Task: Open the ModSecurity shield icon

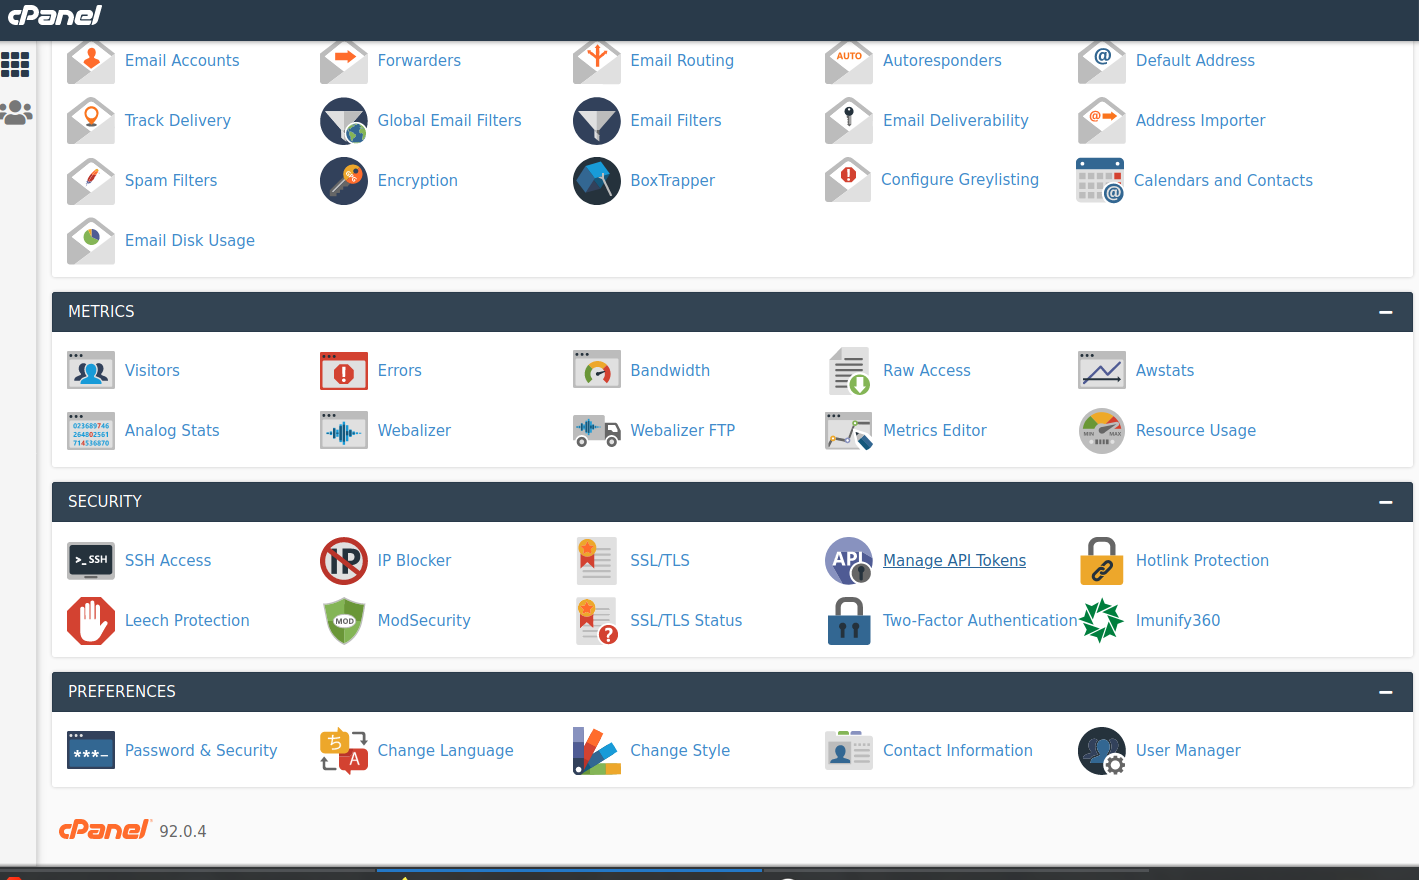Action: (x=344, y=621)
